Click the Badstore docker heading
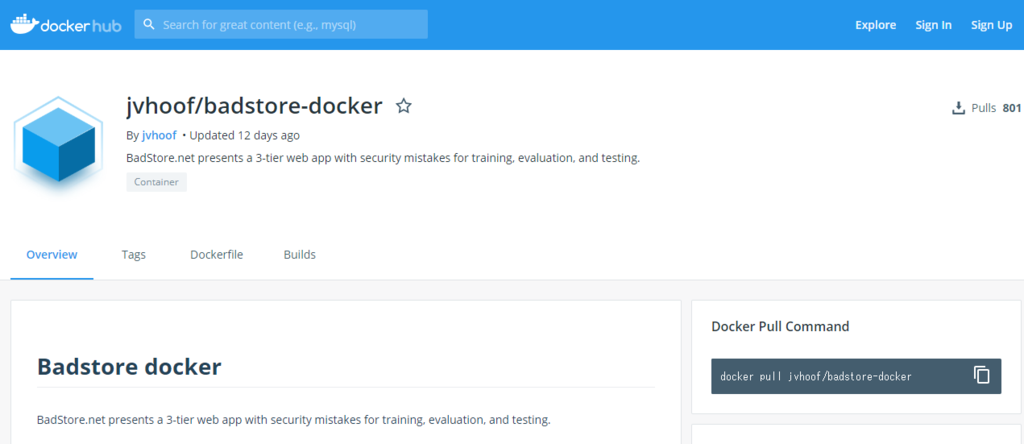 [129, 366]
